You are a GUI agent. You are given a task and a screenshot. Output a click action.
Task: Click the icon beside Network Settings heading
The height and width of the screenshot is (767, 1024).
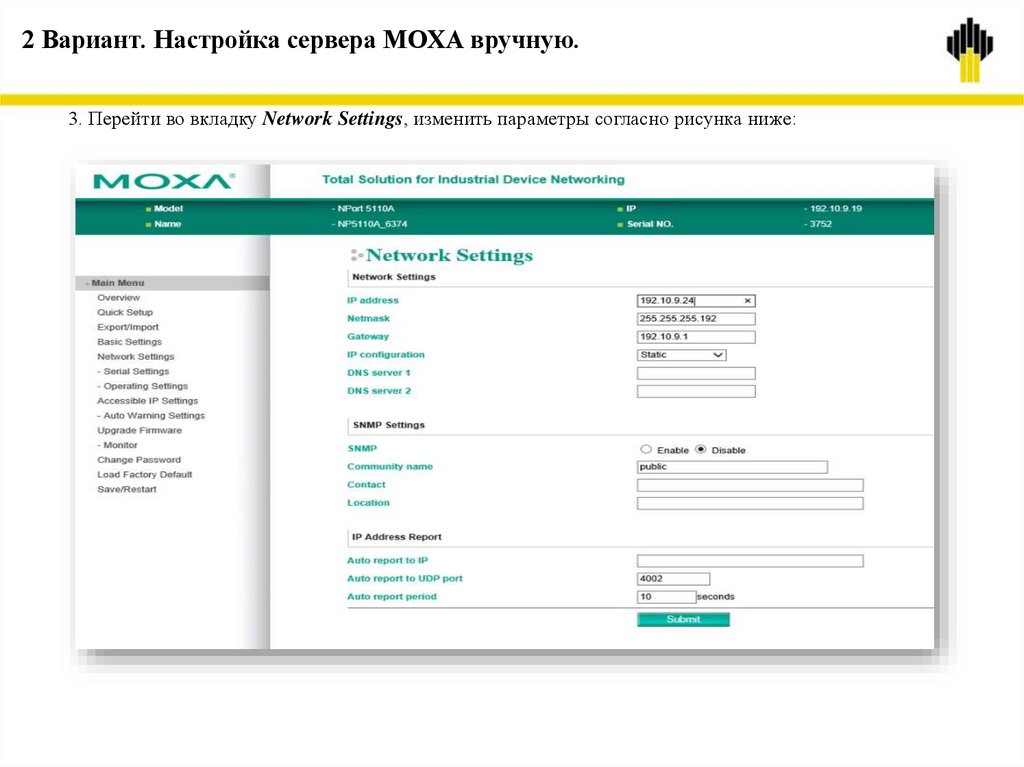(x=357, y=255)
